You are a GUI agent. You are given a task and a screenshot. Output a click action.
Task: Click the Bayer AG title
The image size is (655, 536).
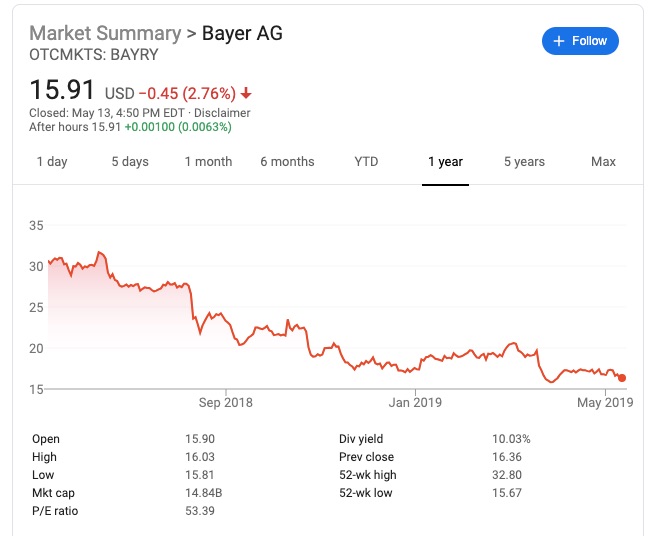coord(242,33)
